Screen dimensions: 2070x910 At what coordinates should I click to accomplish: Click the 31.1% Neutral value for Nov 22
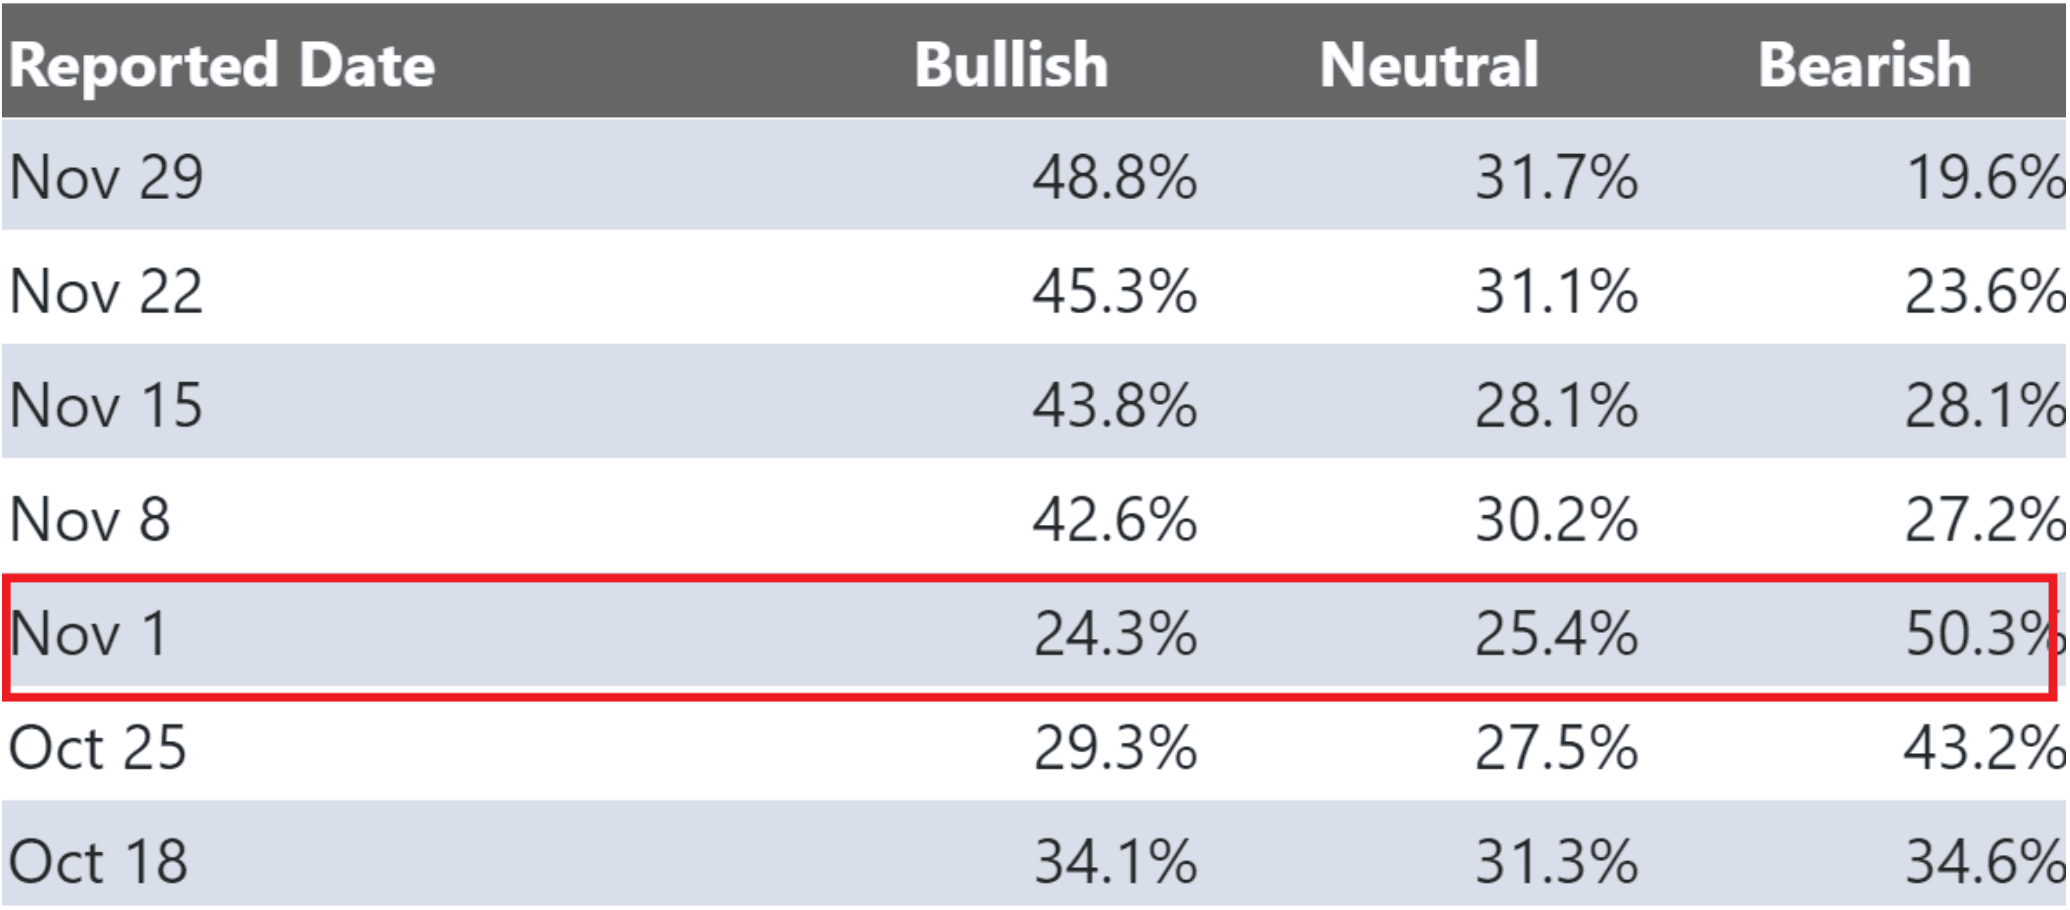(x=1556, y=292)
